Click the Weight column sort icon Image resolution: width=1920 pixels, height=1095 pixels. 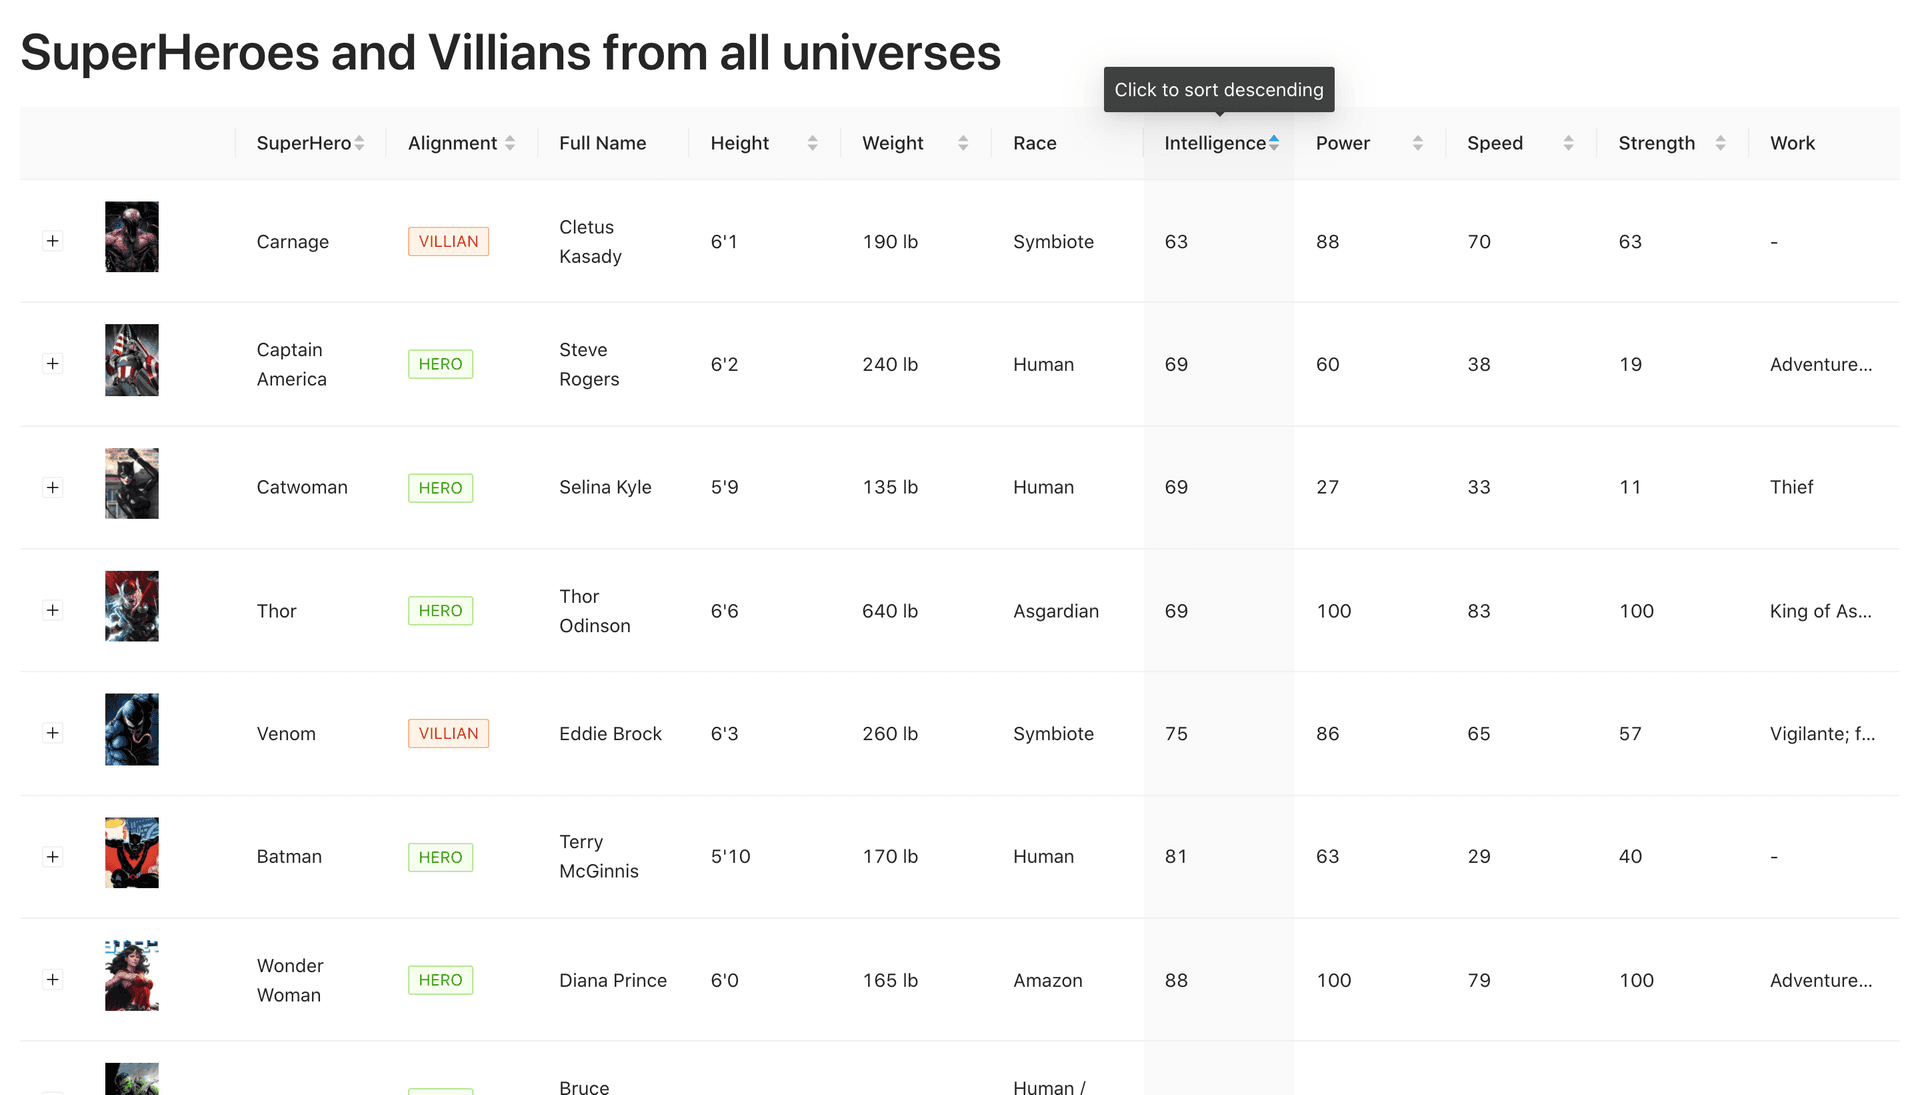click(963, 142)
